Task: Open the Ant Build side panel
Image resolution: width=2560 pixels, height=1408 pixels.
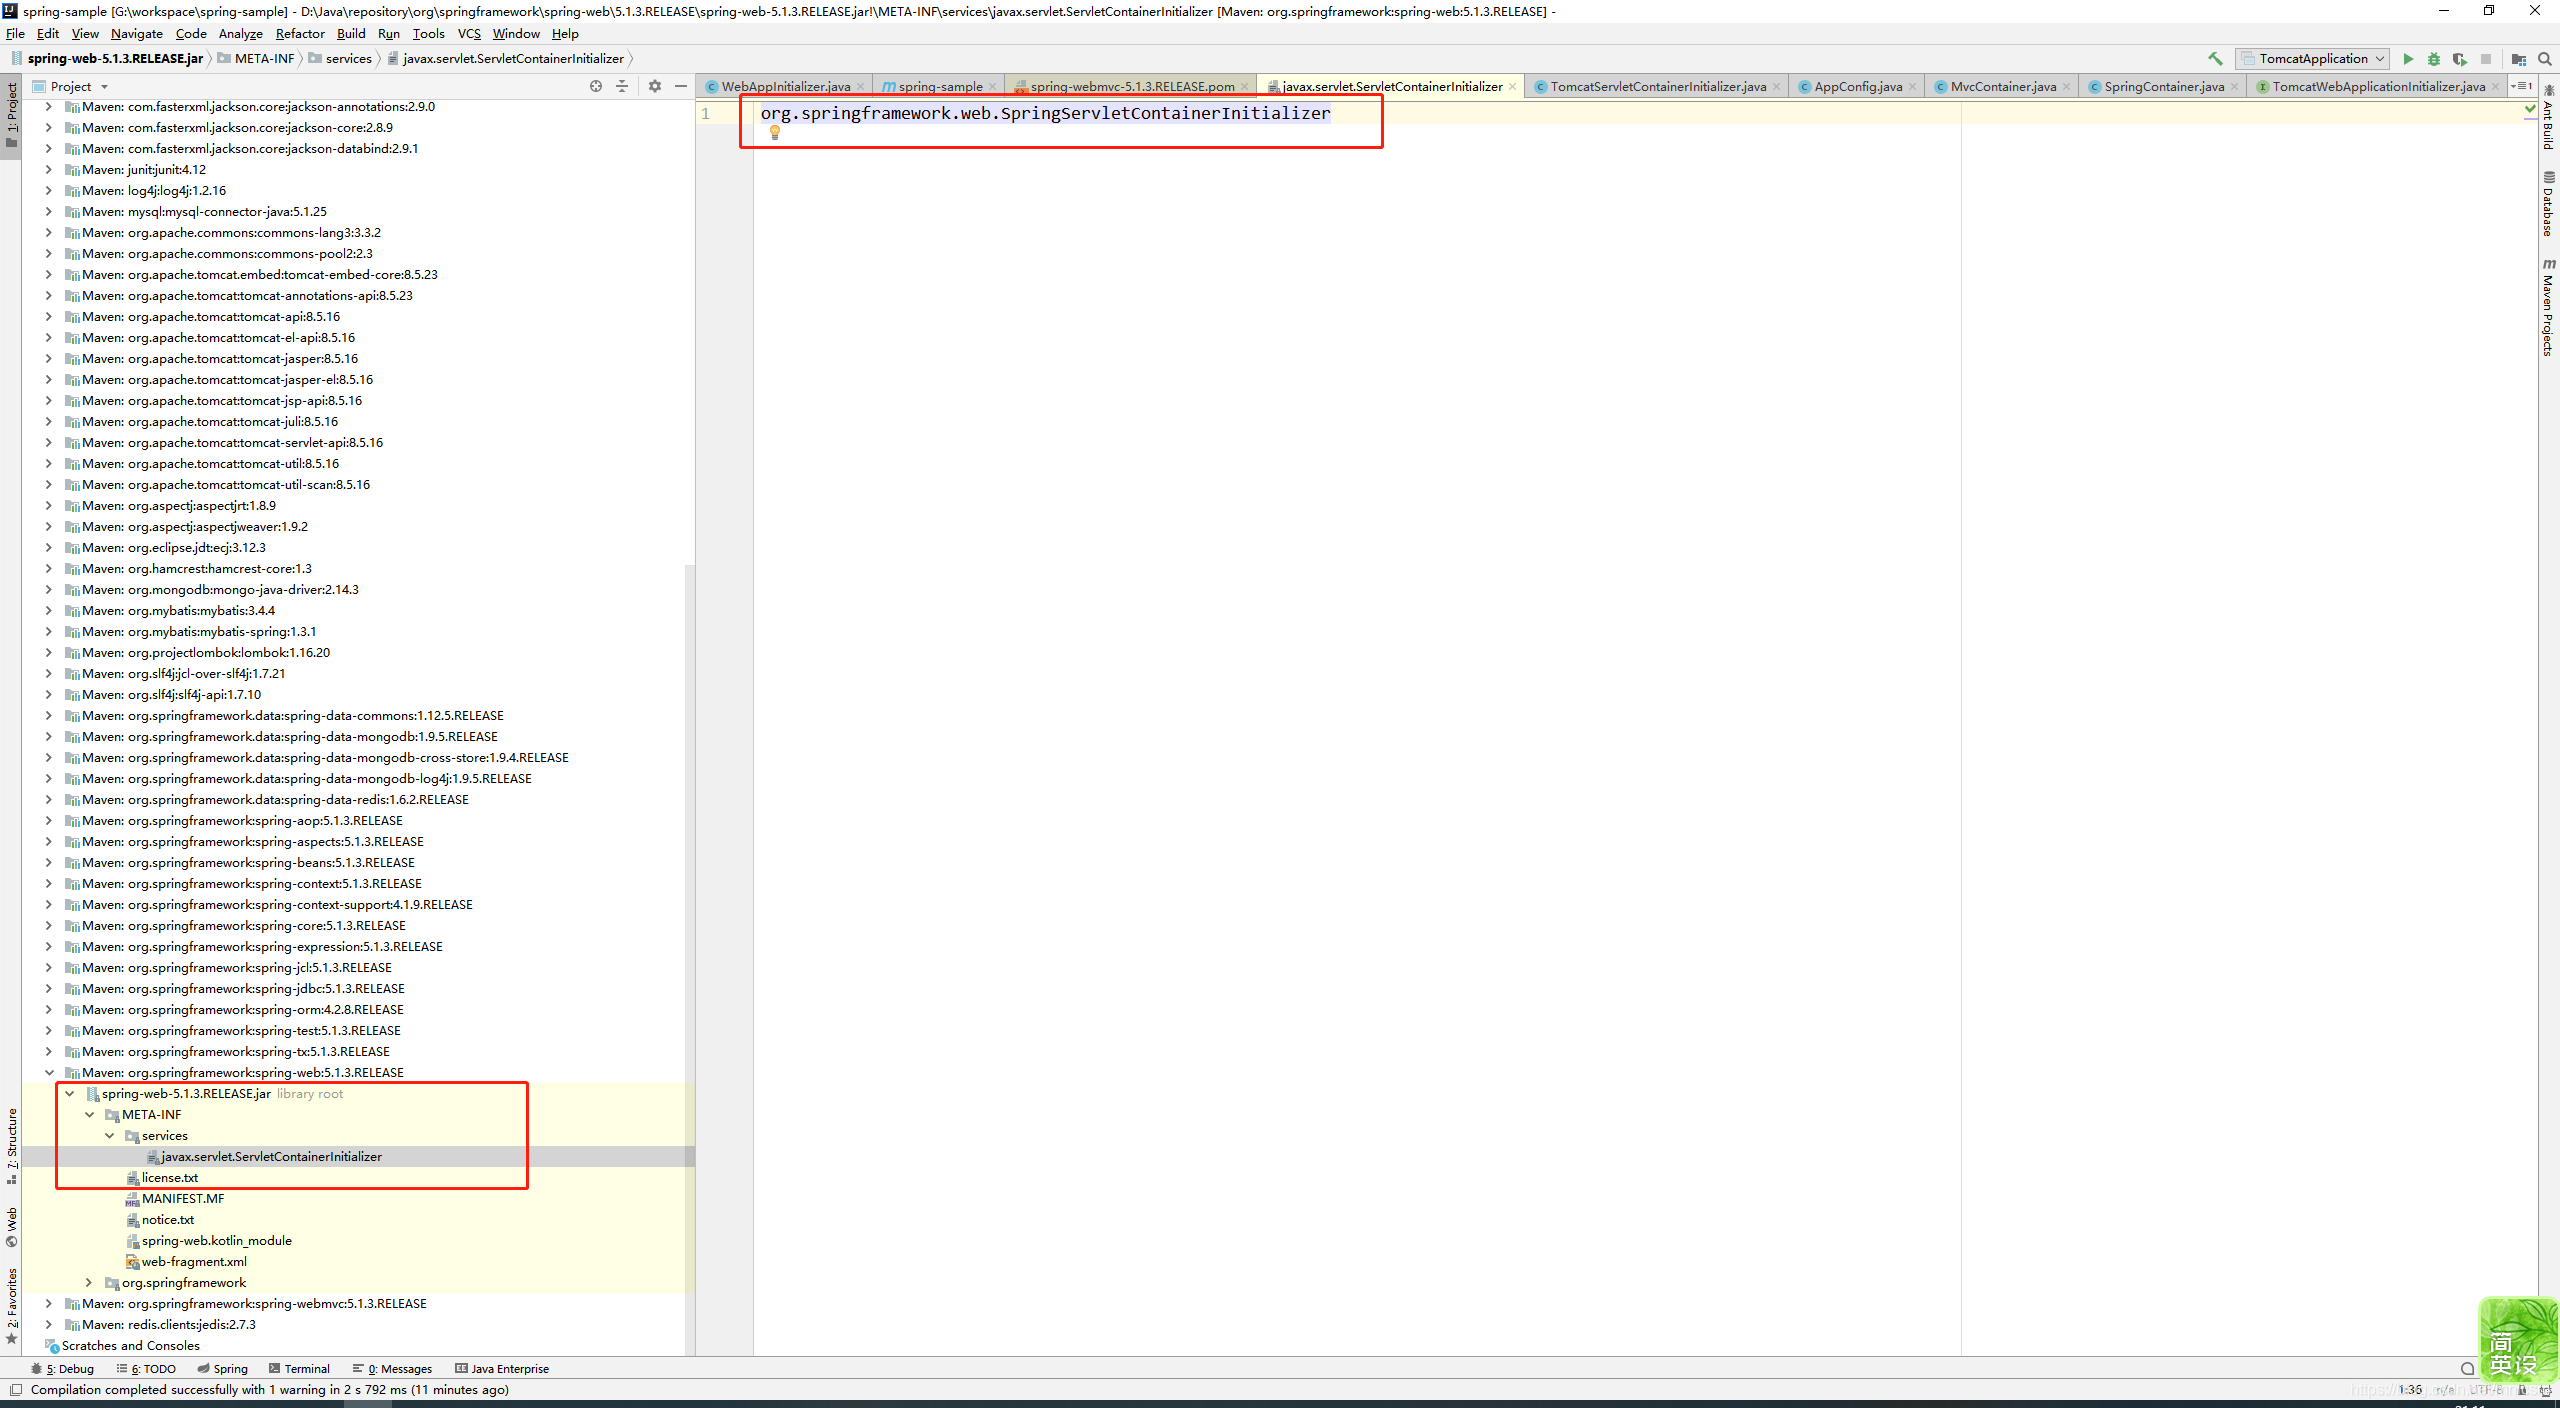Action: point(2548,118)
